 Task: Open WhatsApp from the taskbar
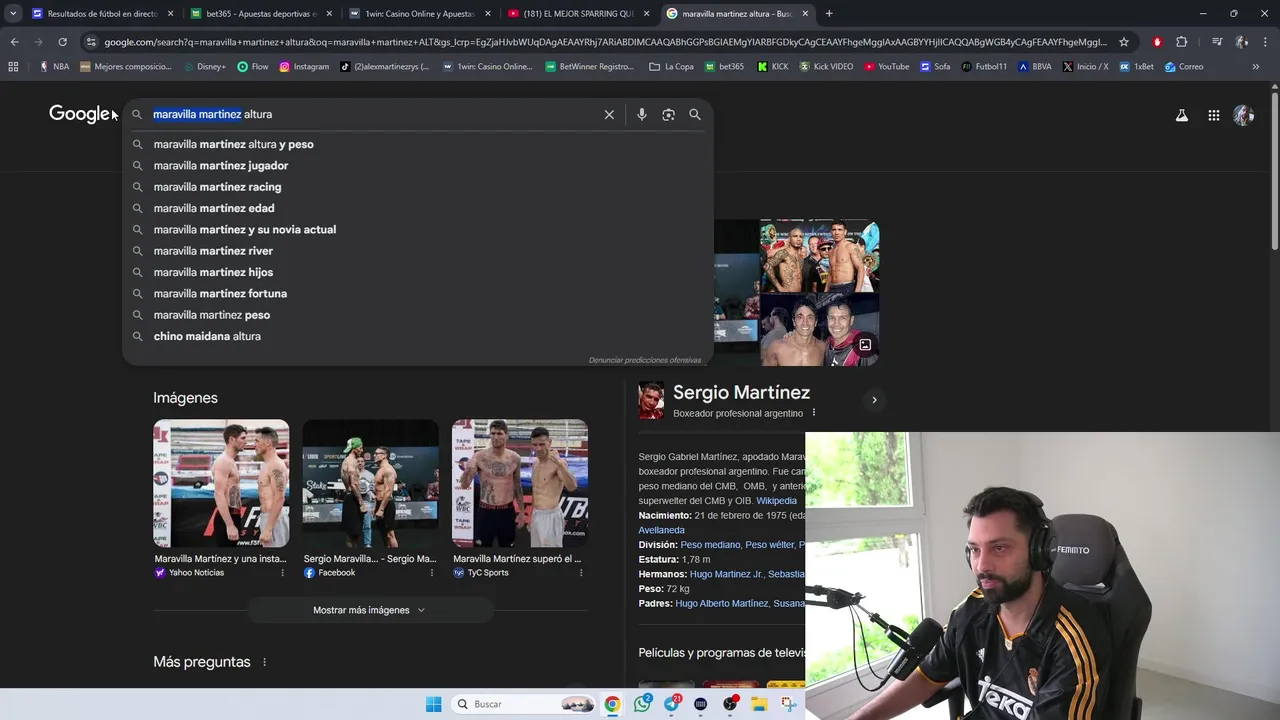click(x=642, y=704)
